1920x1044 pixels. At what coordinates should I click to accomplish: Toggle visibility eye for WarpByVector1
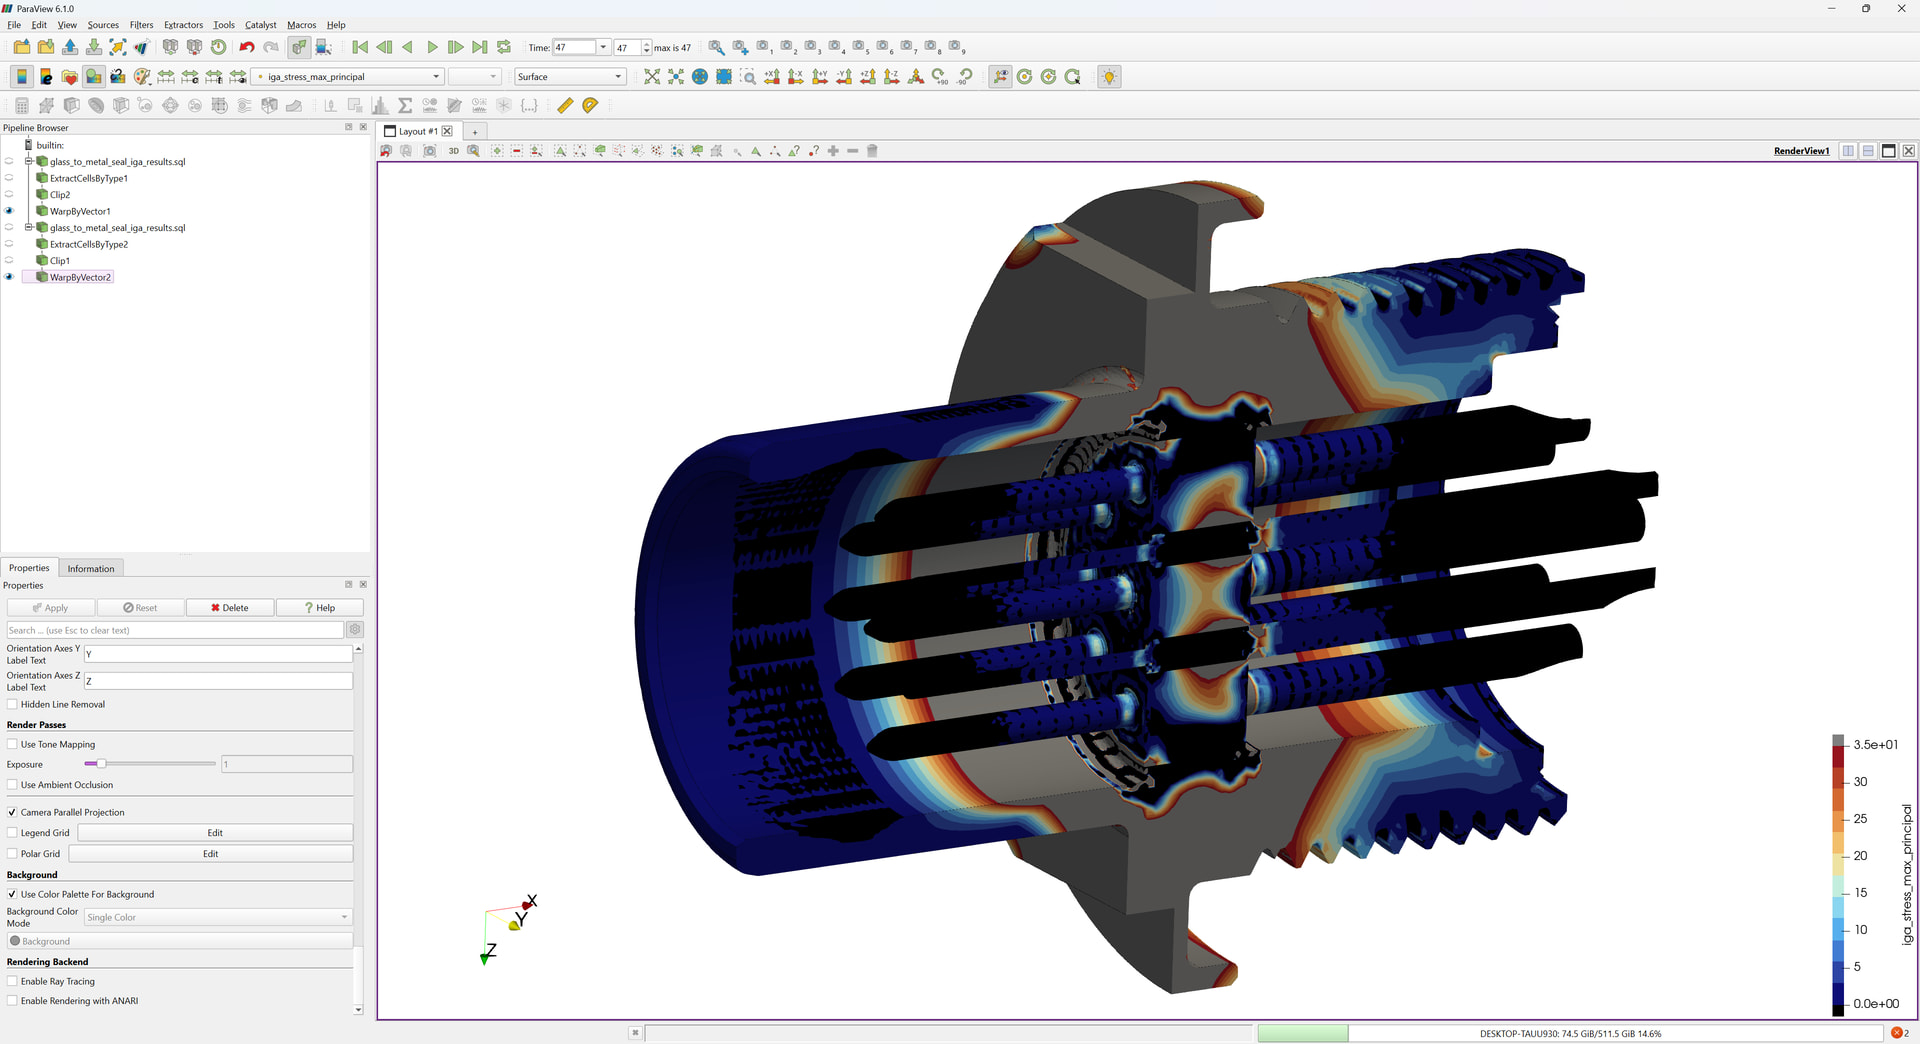[10, 211]
